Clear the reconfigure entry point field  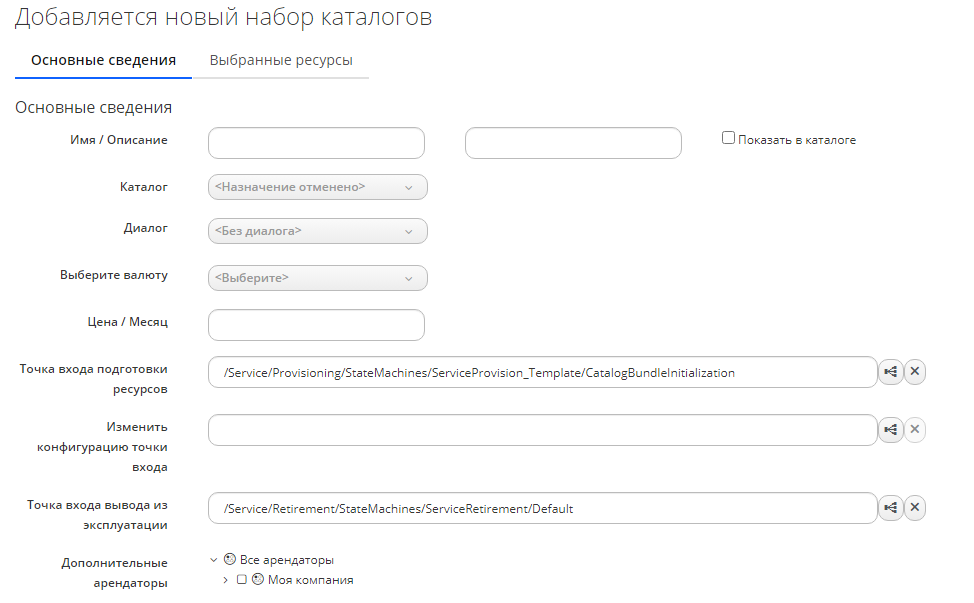(915, 430)
